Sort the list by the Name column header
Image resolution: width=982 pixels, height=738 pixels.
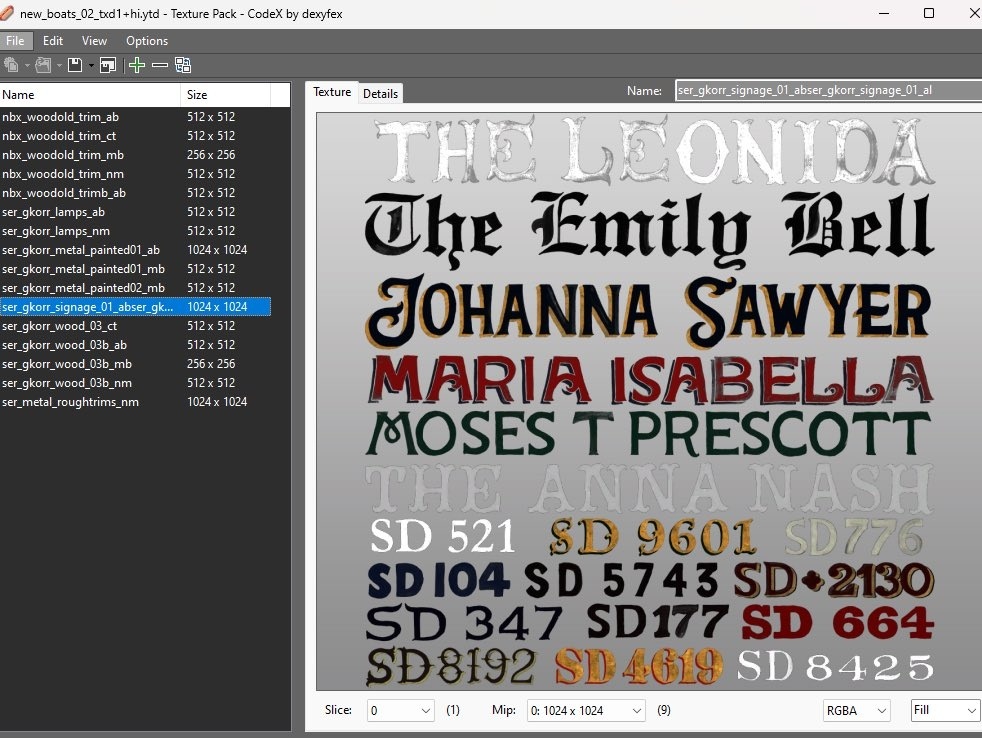[x=90, y=95]
